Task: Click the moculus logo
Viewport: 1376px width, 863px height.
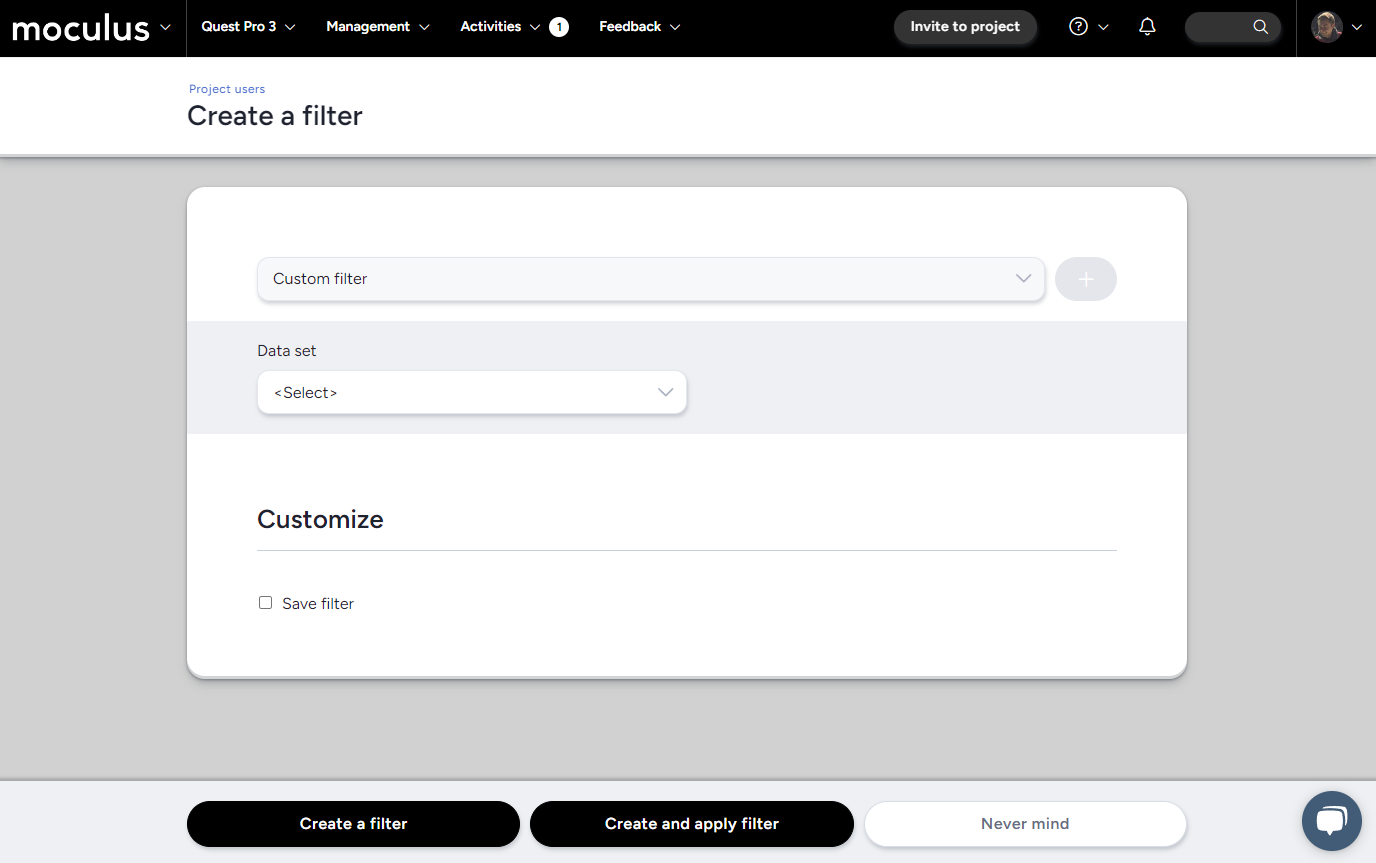Action: click(80, 28)
